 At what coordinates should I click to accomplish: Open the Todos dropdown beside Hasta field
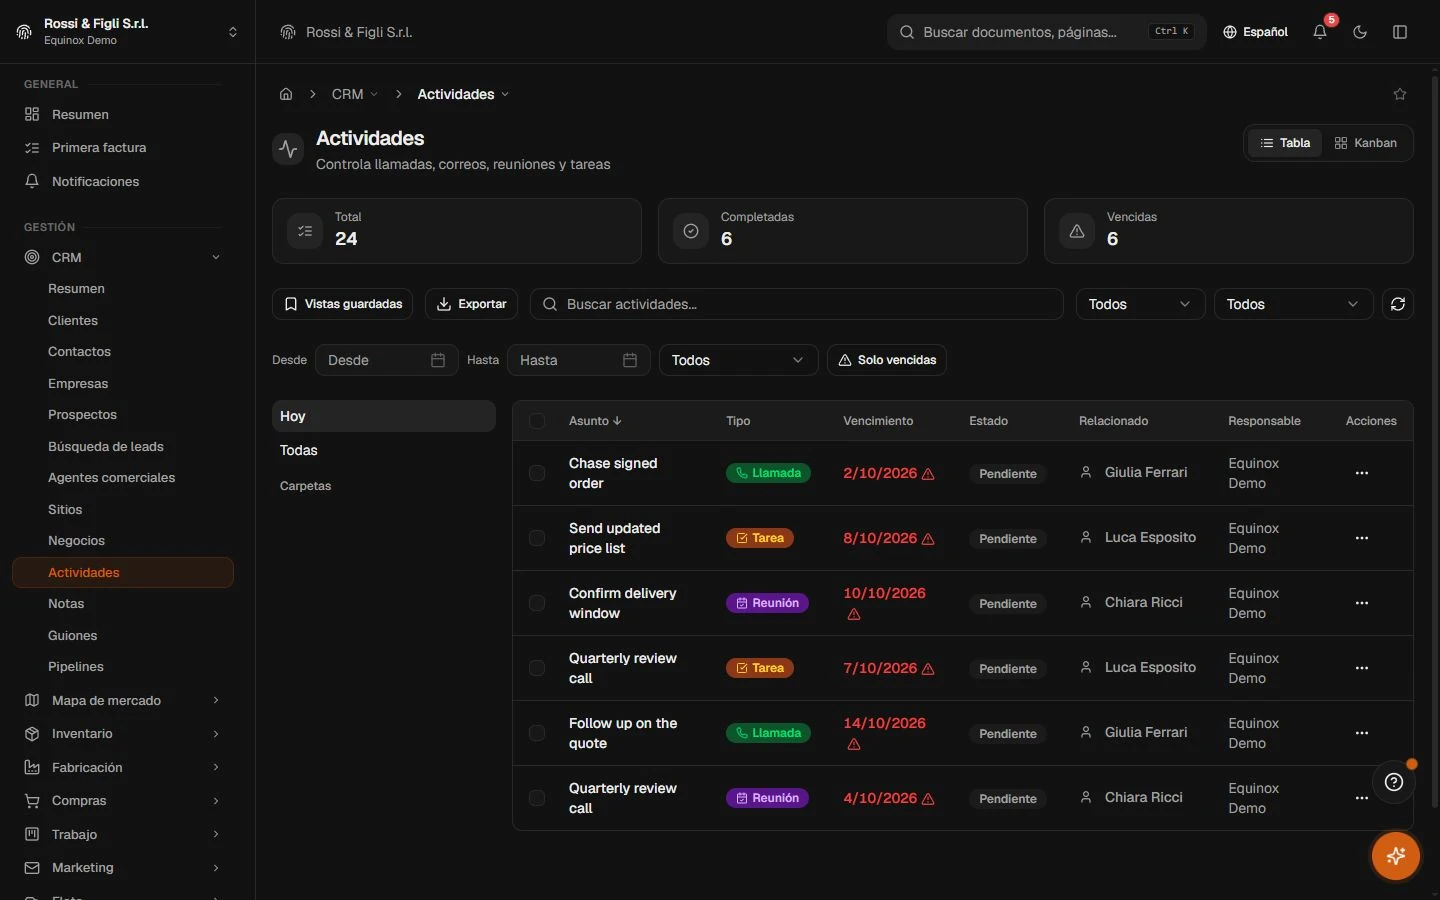738,360
